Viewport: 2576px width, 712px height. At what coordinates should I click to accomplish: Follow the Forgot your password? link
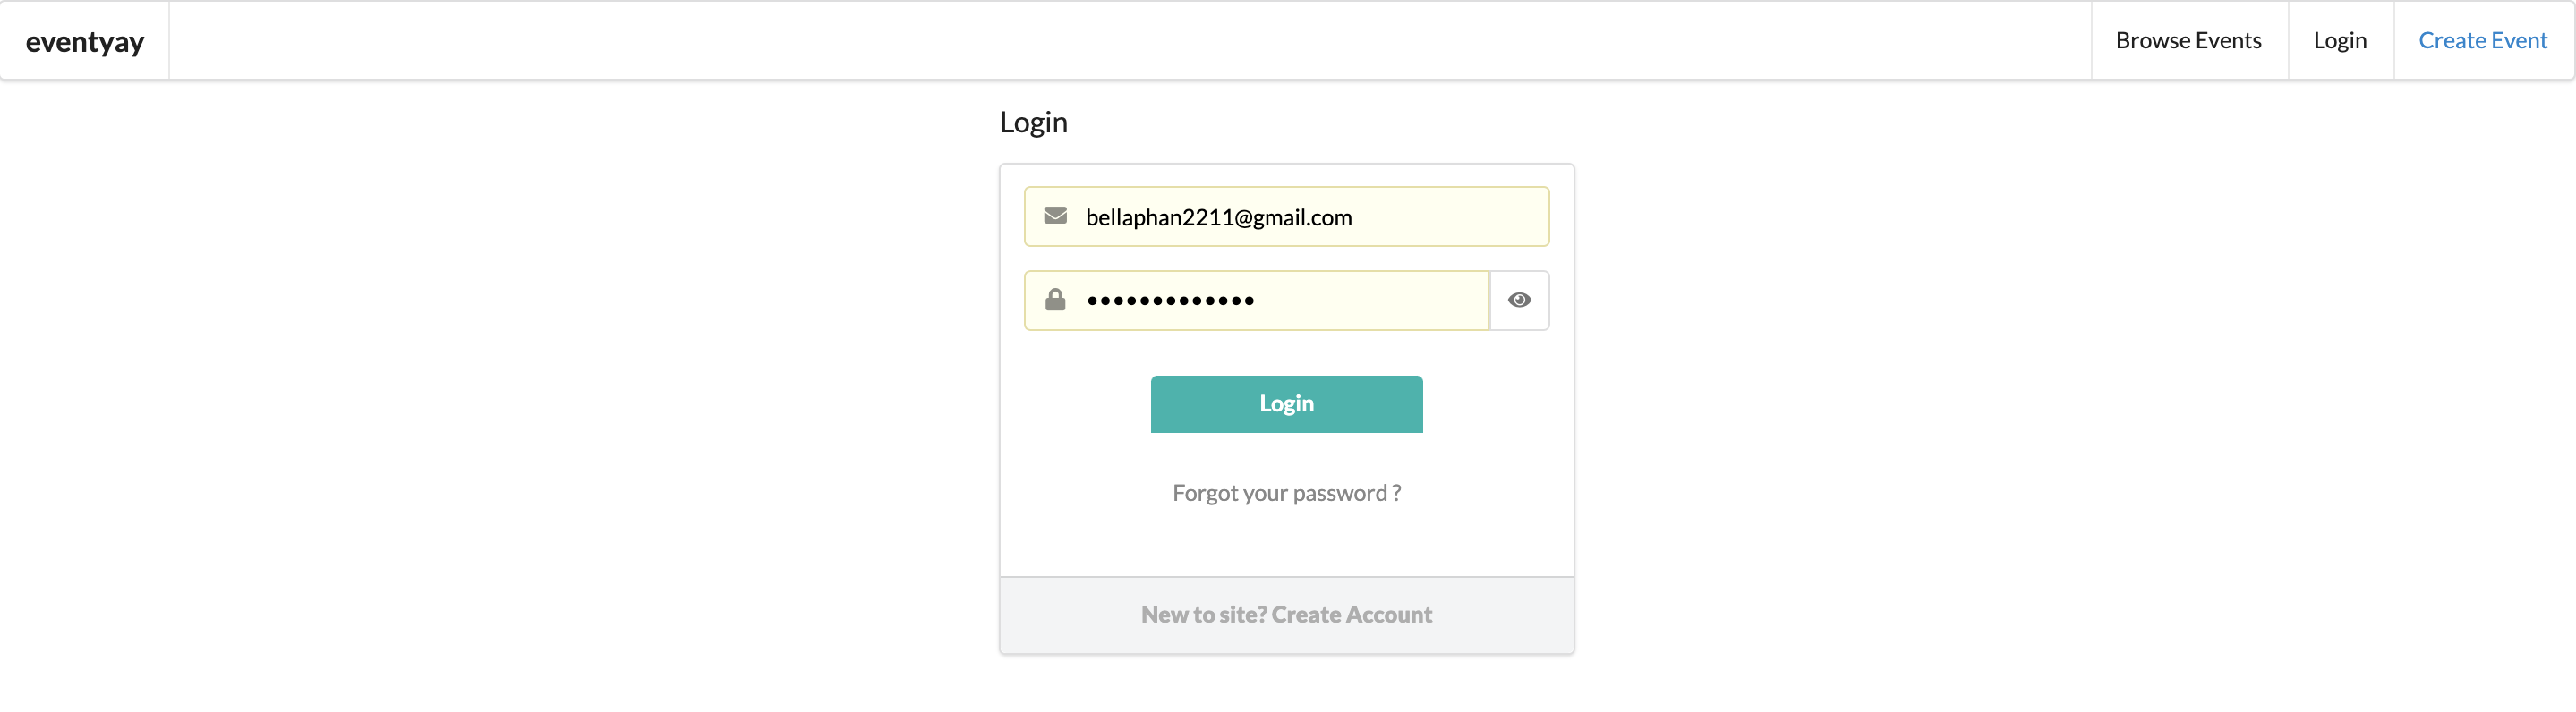(x=1286, y=493)
